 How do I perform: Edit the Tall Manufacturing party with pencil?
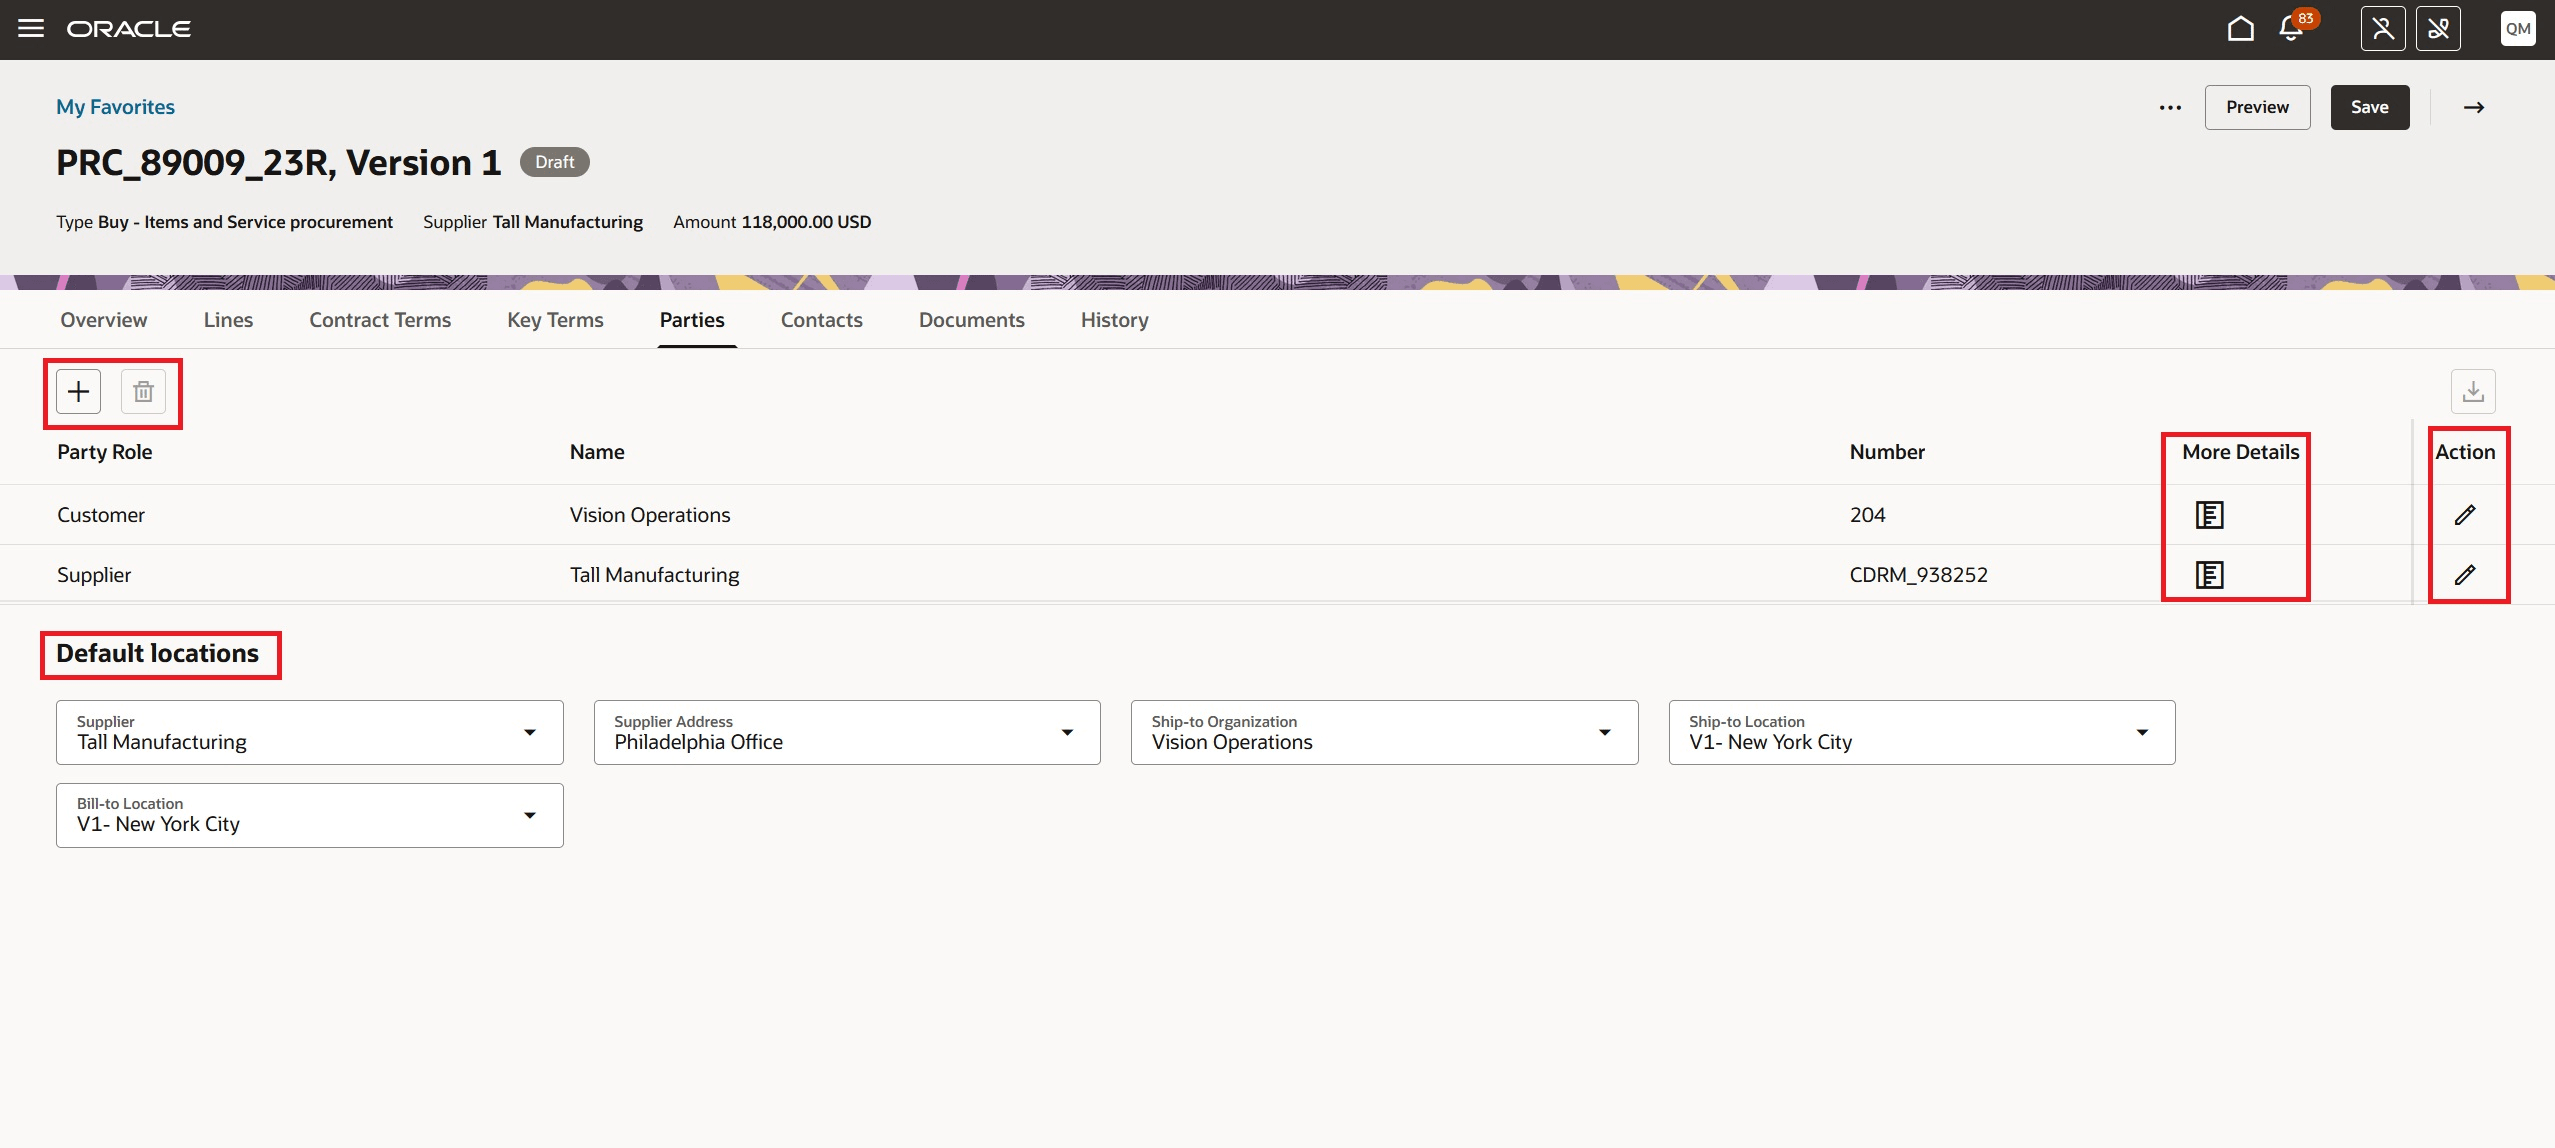pos(2465,575)
